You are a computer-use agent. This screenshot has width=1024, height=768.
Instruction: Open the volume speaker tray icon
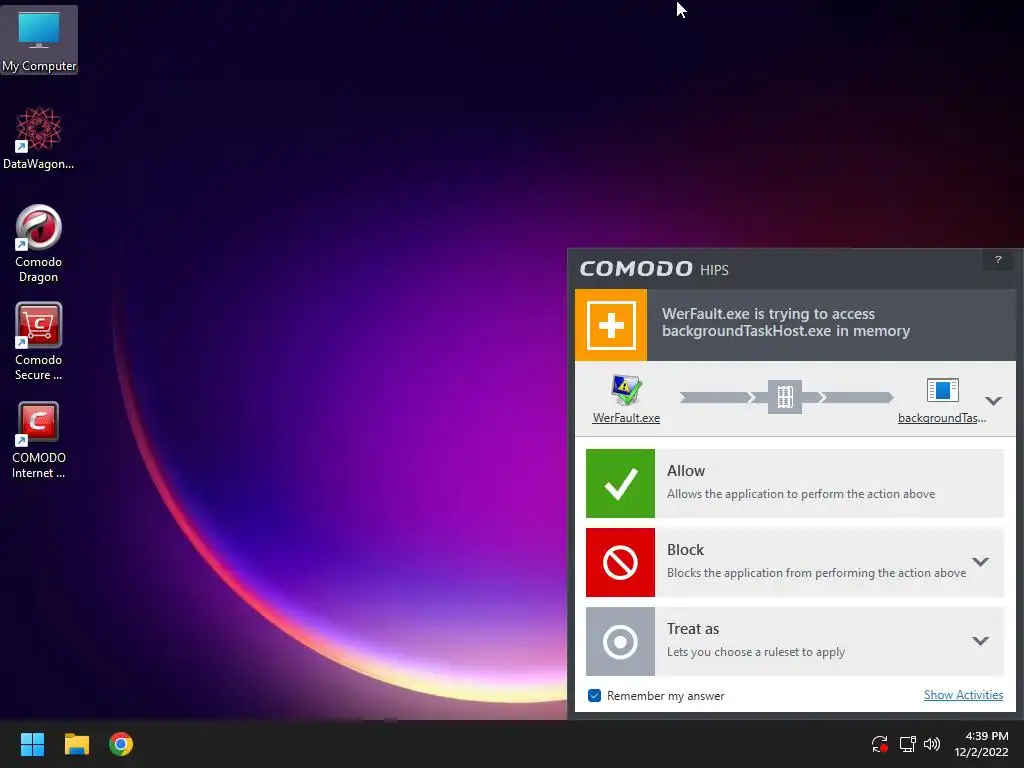pos(932,744)
